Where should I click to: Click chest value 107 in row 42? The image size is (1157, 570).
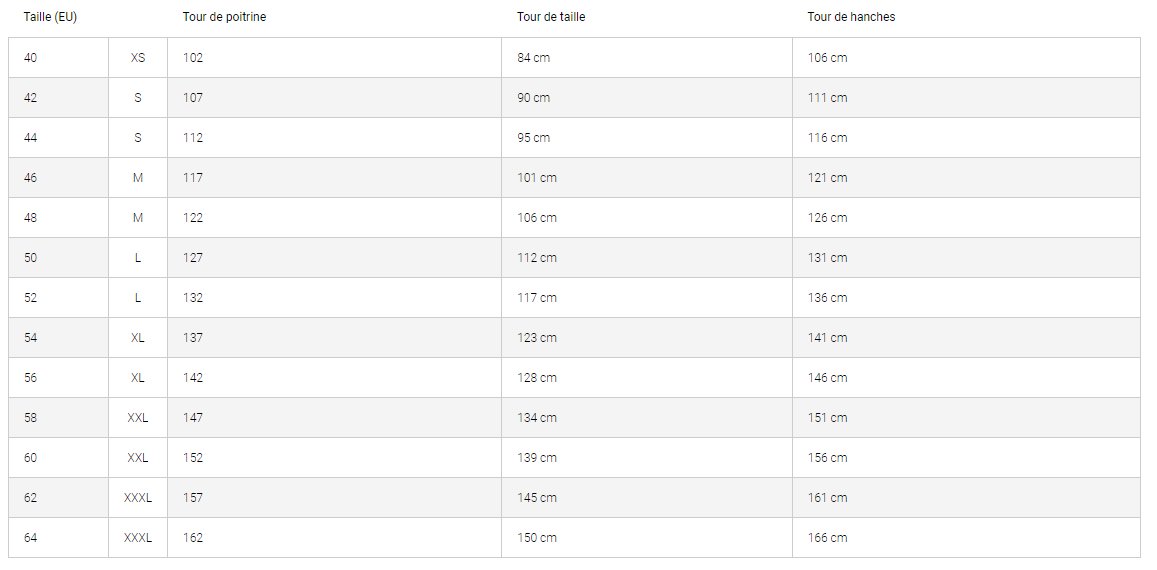[193, 97]
